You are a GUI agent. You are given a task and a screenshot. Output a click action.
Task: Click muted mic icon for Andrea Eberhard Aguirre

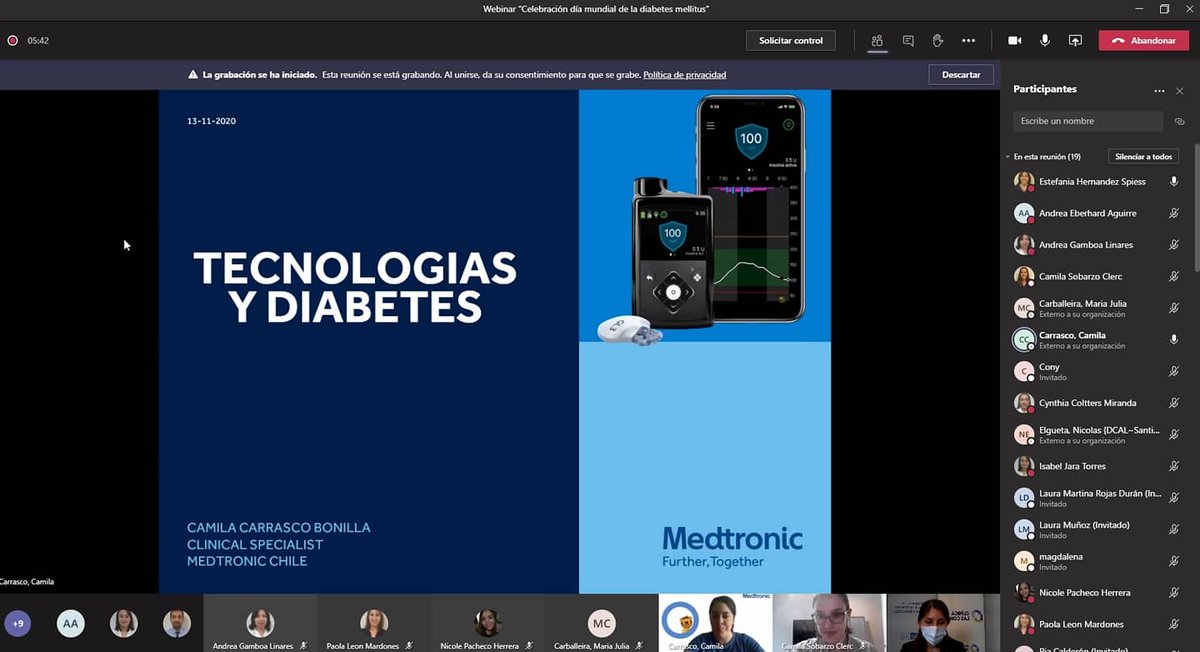click(x=1174, y=213)
